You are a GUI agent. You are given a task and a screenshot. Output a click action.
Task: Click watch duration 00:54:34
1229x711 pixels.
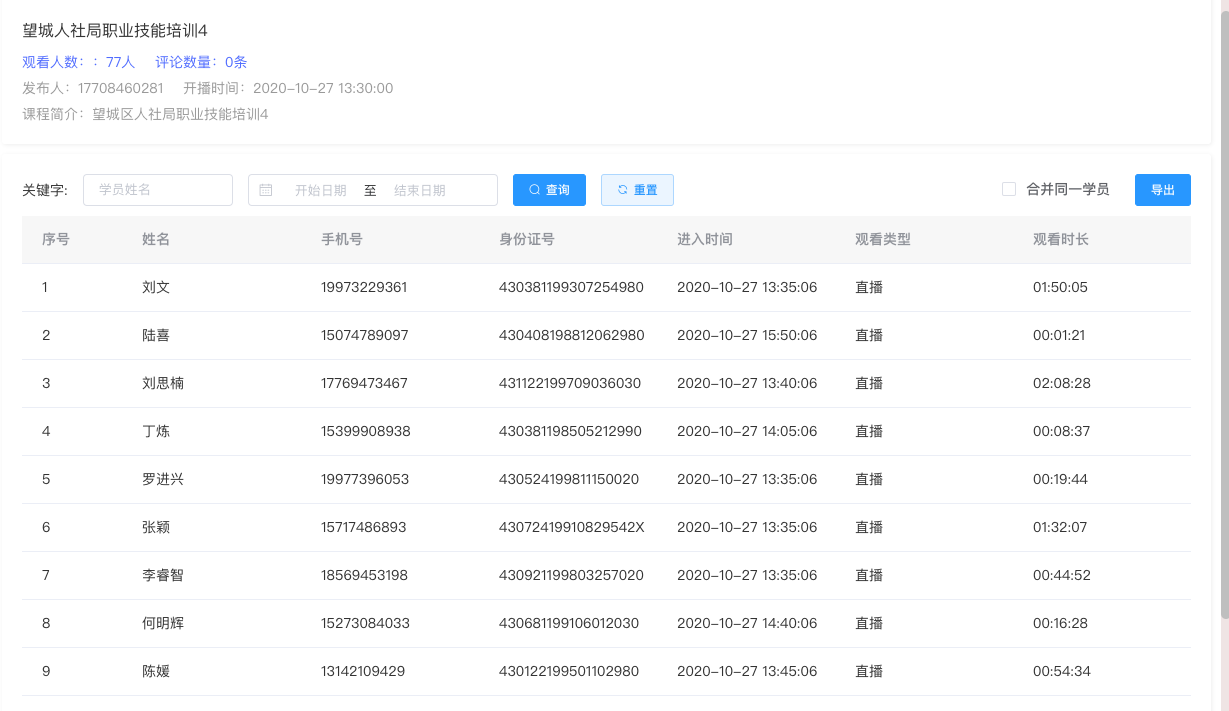pos(1062,672)
